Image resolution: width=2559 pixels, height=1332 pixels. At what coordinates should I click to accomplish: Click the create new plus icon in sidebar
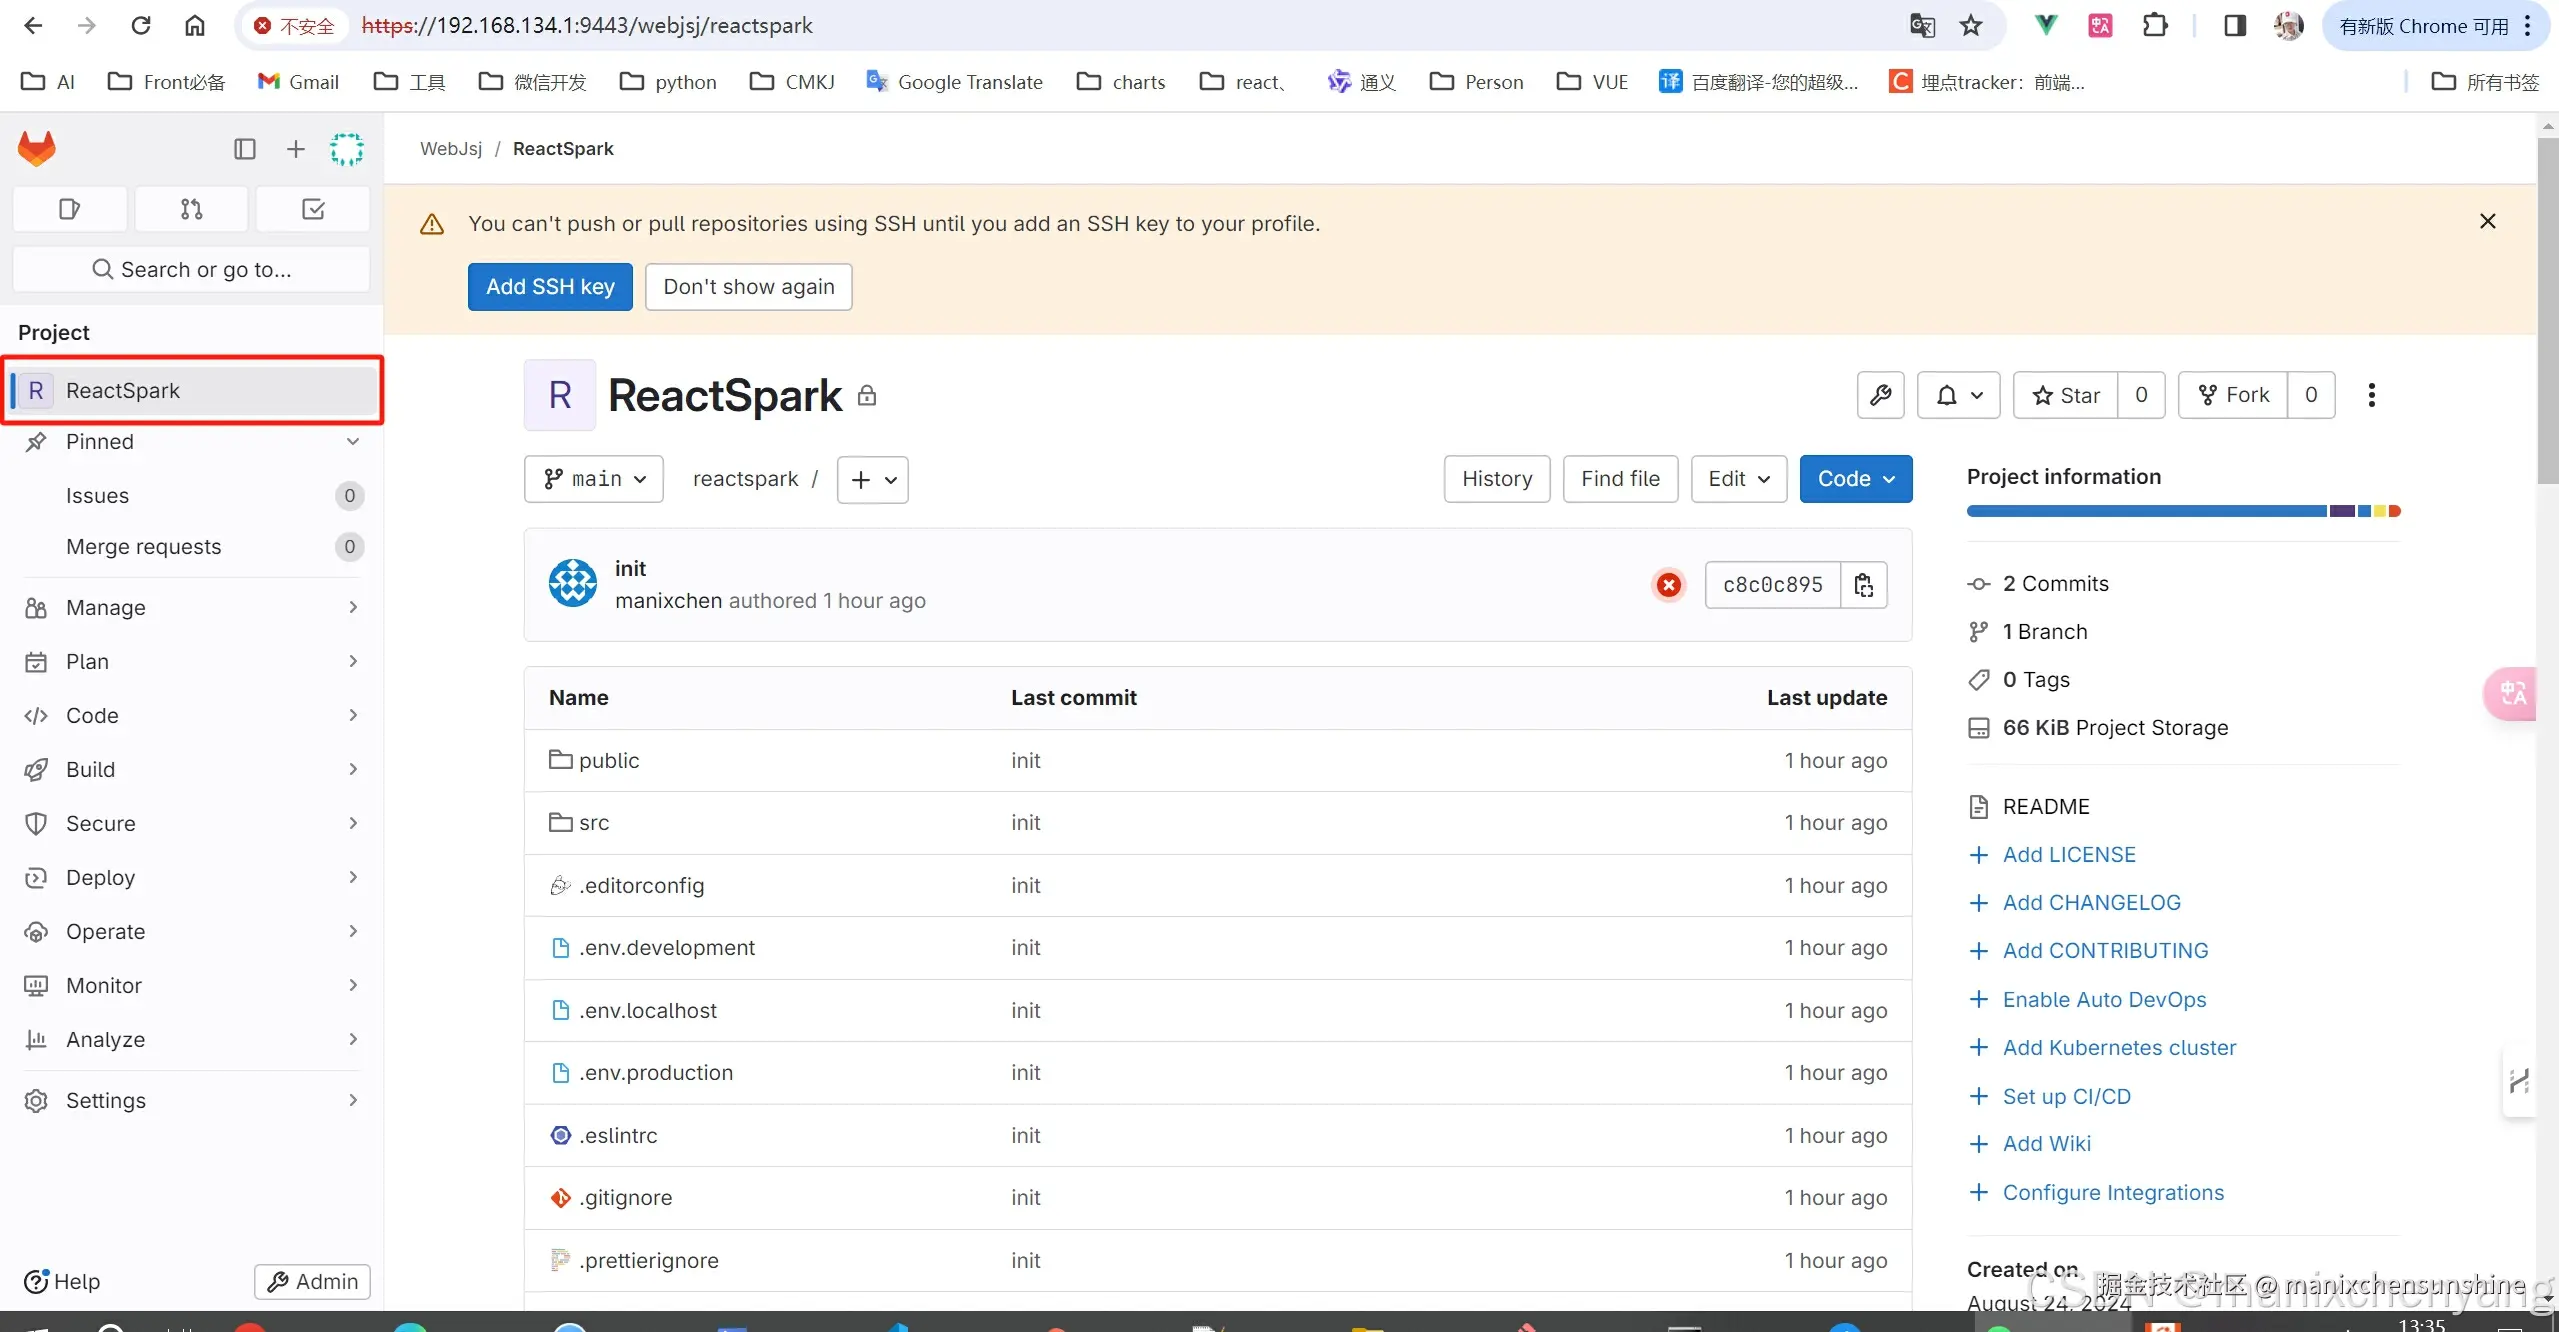(295, 149)
